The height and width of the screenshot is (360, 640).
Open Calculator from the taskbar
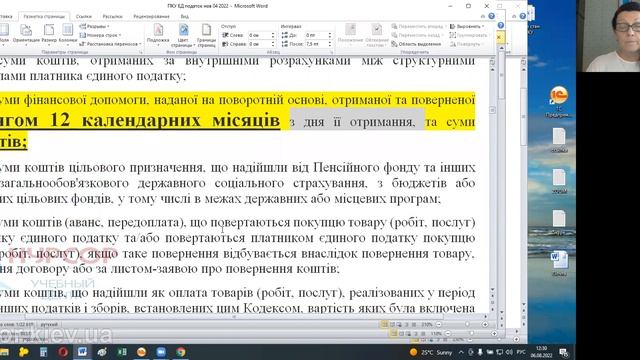click(x=43, y=352)
